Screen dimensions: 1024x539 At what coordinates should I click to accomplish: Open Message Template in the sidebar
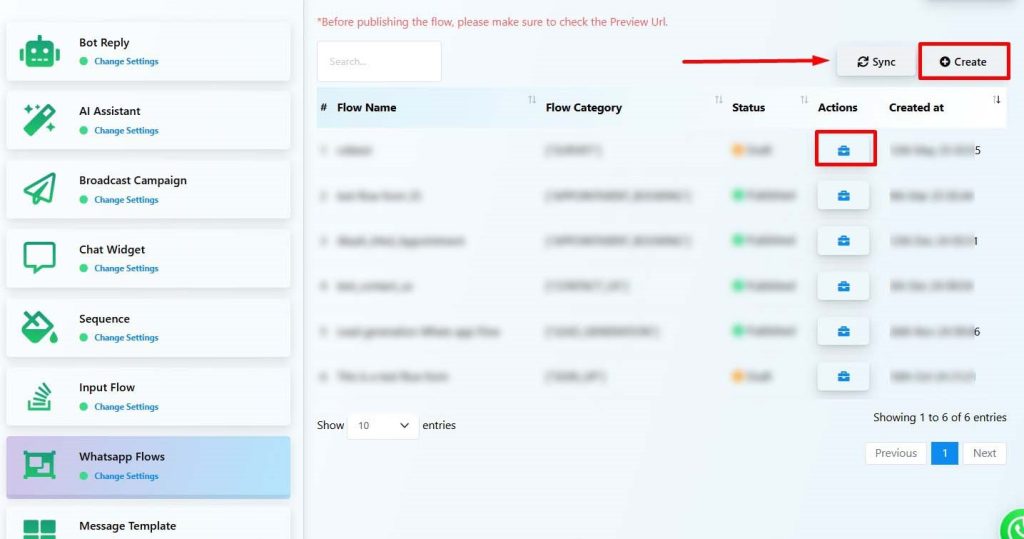(127, 526)
